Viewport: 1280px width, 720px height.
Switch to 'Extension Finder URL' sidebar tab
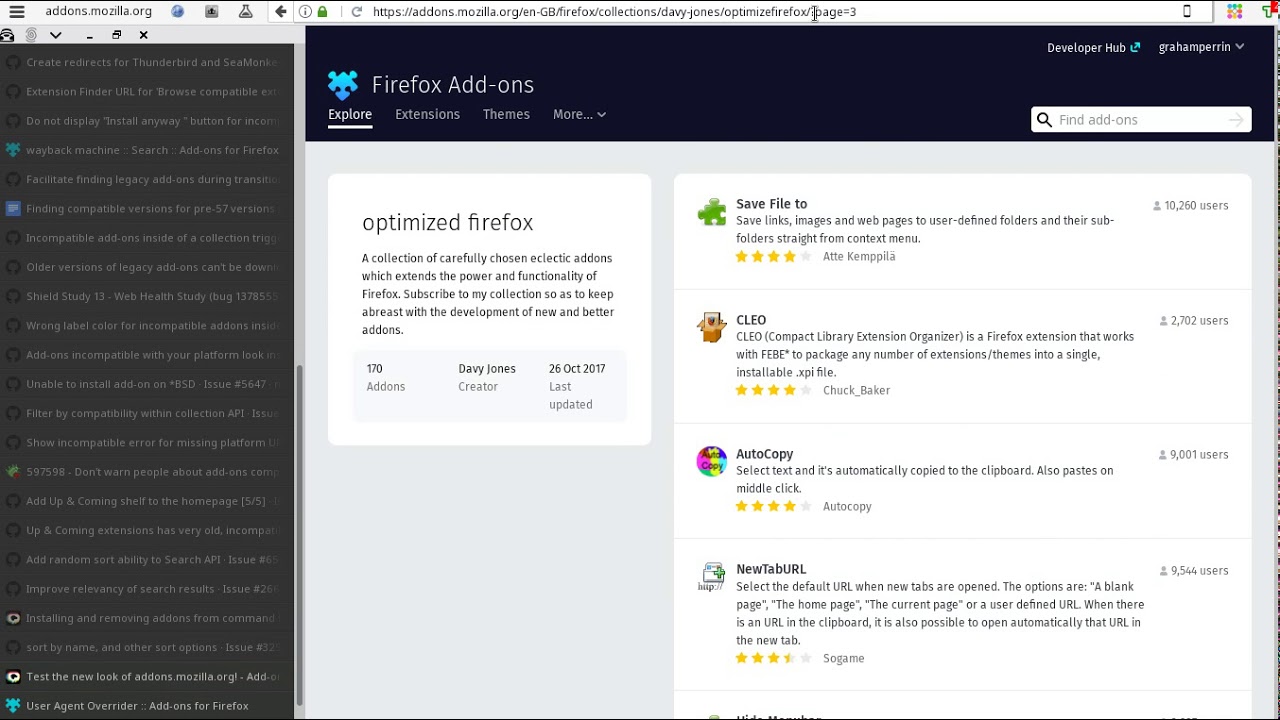[x=146, y=91]
